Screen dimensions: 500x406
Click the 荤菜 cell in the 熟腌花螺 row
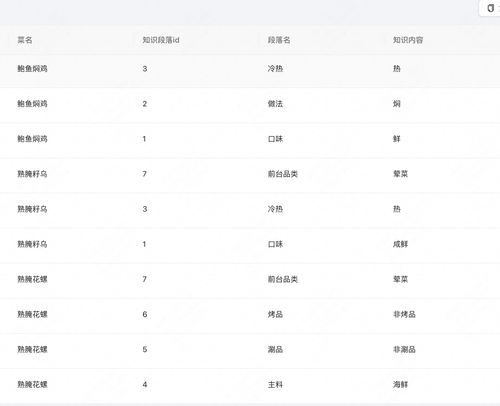click(x=400, y=279)
